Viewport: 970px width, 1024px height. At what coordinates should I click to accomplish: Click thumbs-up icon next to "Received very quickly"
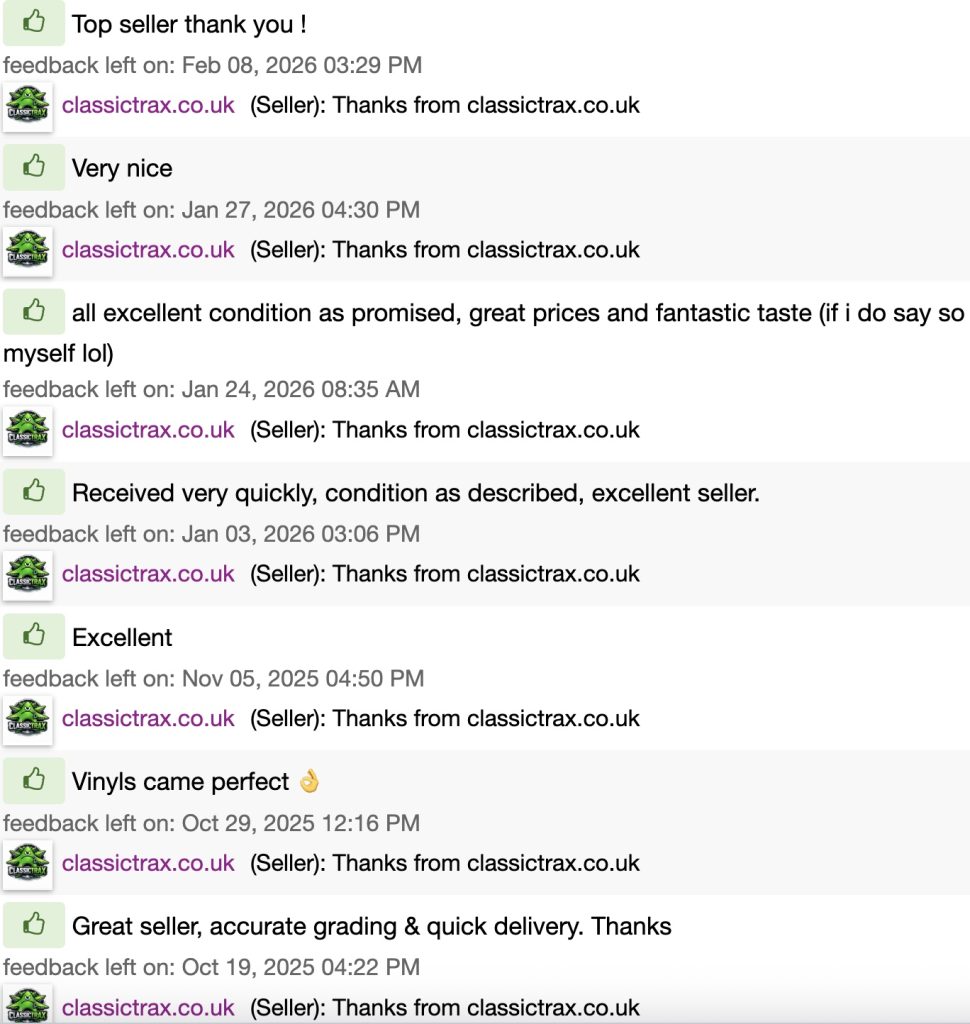click(x=34, y=492)
